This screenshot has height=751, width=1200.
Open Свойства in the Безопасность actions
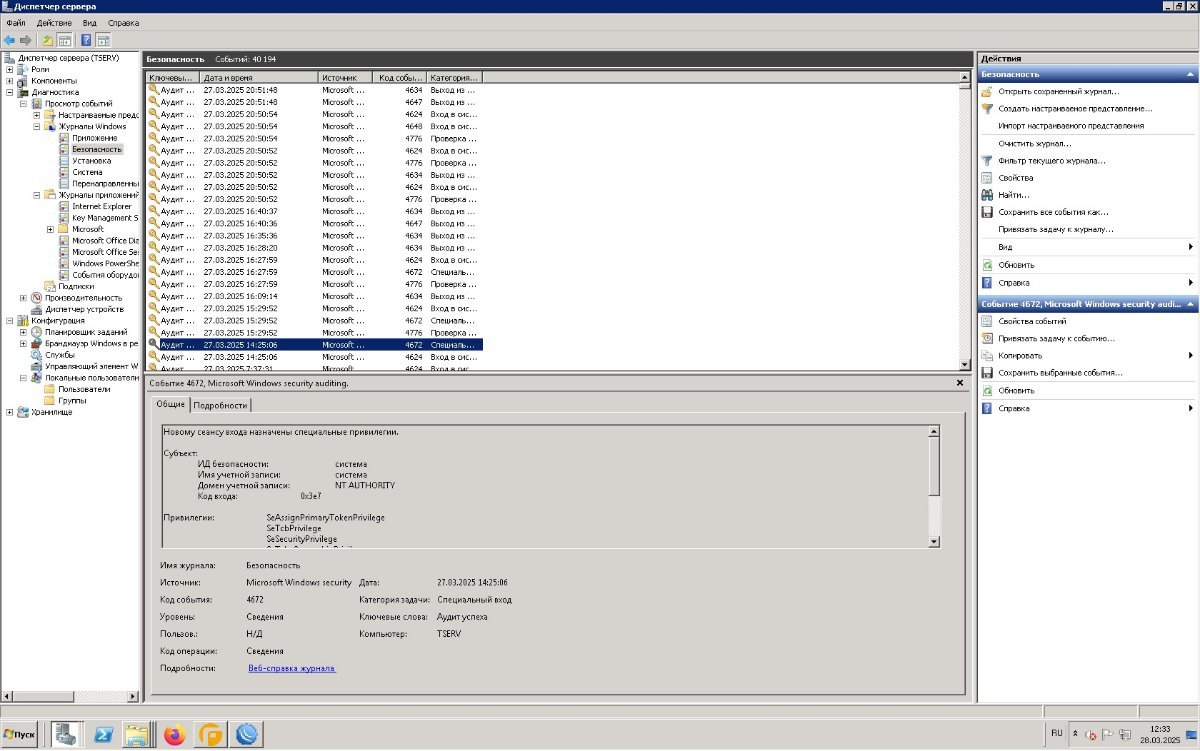(x=1015, y=177)
